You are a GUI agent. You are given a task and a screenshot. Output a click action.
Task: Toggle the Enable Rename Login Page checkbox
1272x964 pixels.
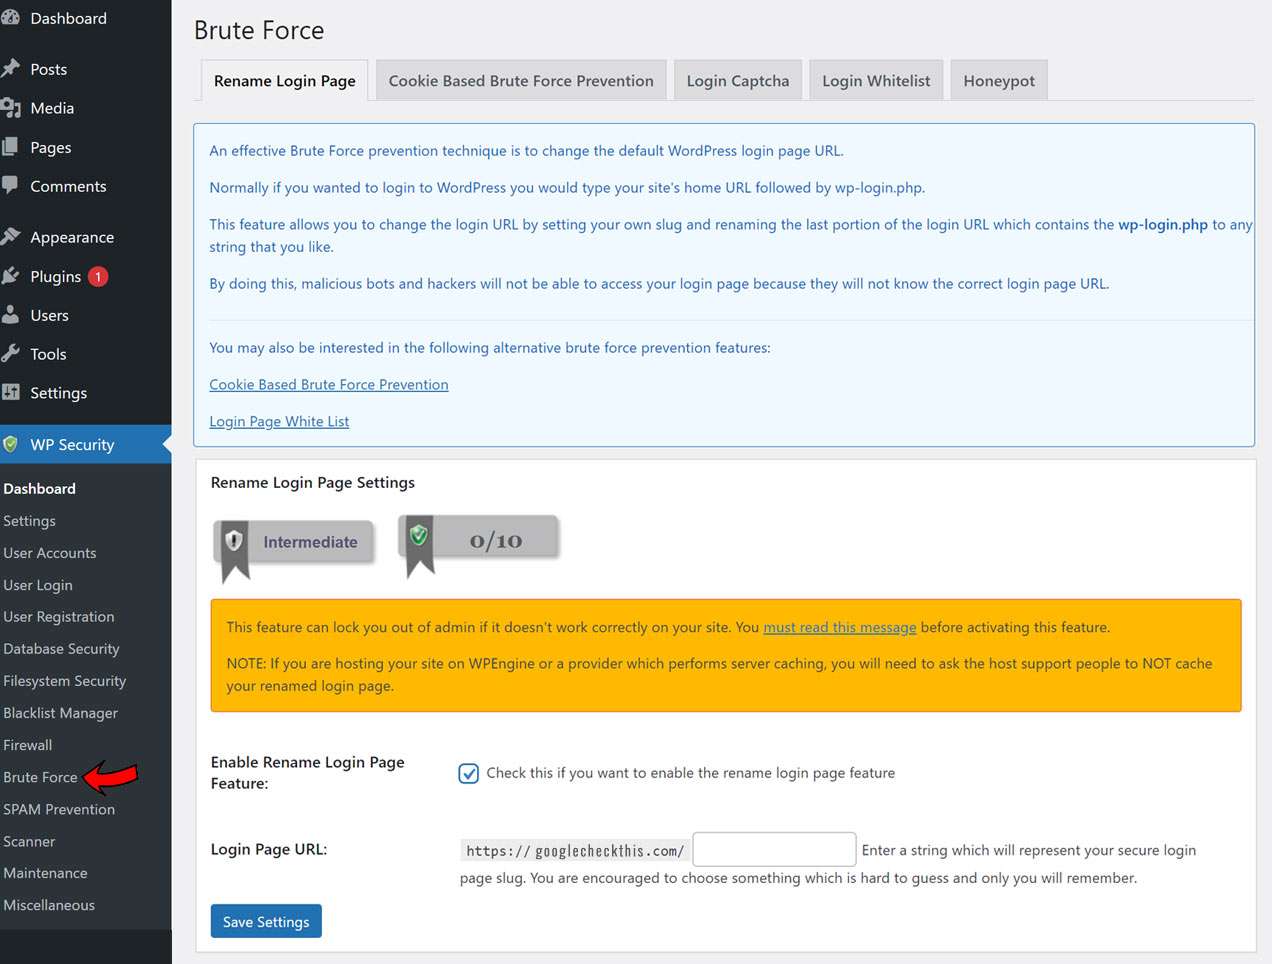click(x=469, y=773)
